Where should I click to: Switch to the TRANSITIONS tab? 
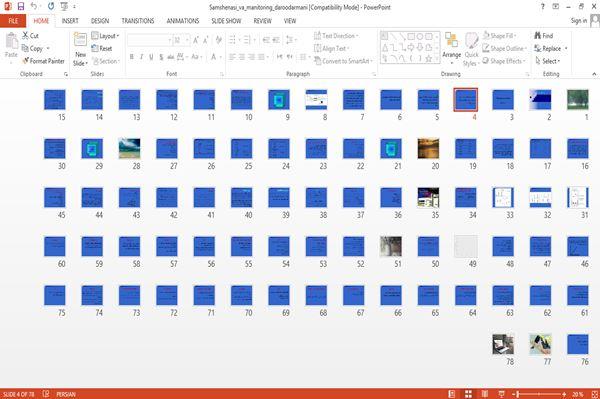[138, 21]
